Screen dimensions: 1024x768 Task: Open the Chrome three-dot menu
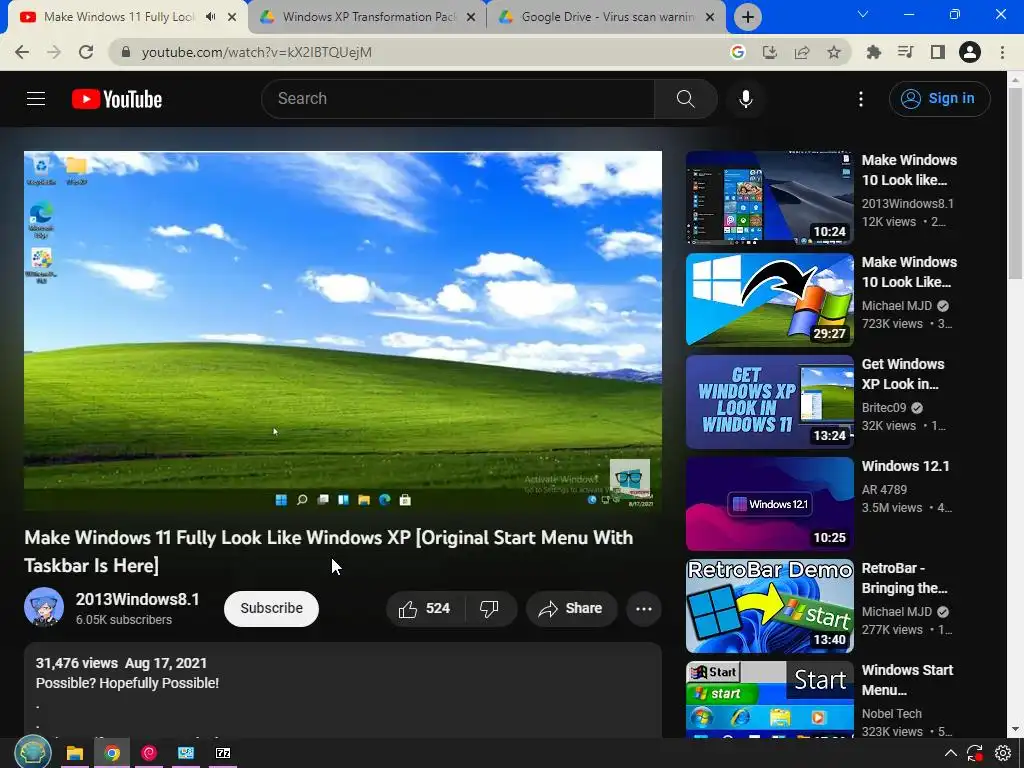coord(1002,52)
